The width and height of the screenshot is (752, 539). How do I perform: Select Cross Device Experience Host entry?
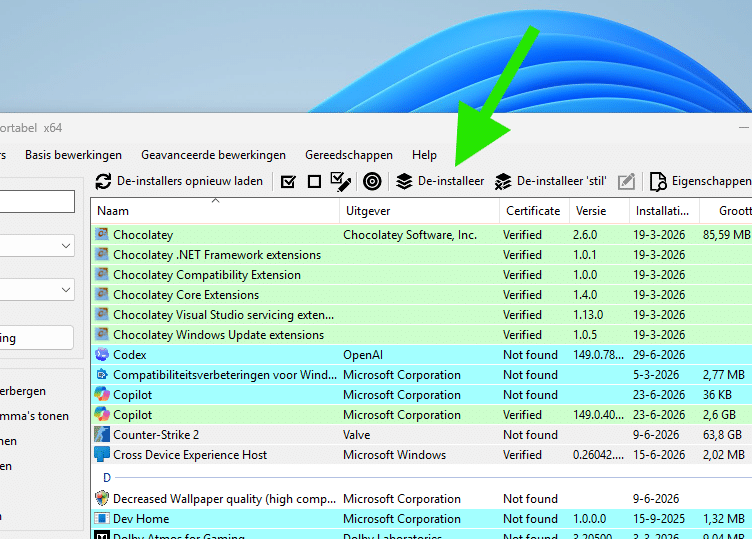[x=190, y=455]
